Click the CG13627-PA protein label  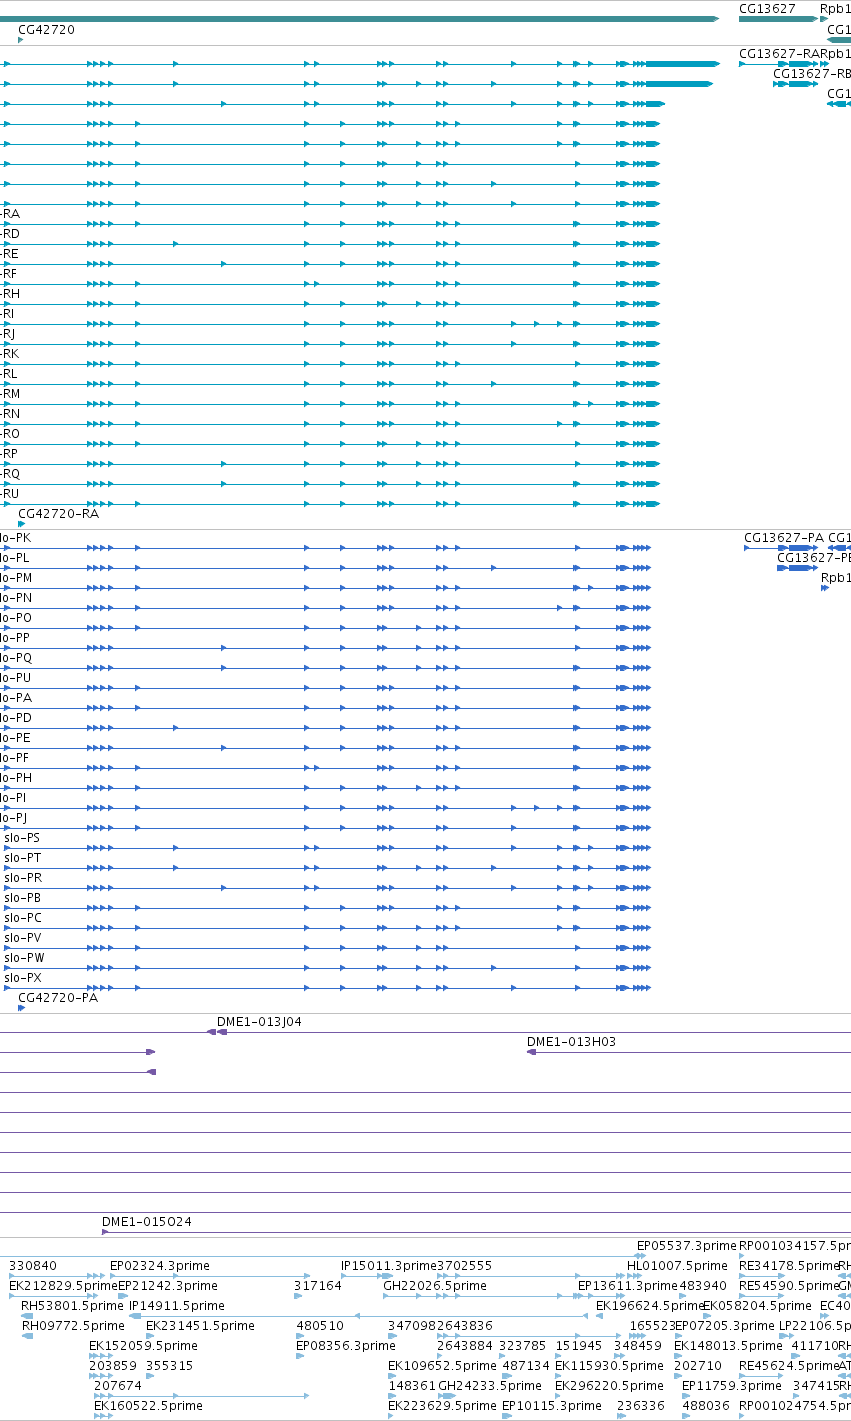(x=784, y=537)
